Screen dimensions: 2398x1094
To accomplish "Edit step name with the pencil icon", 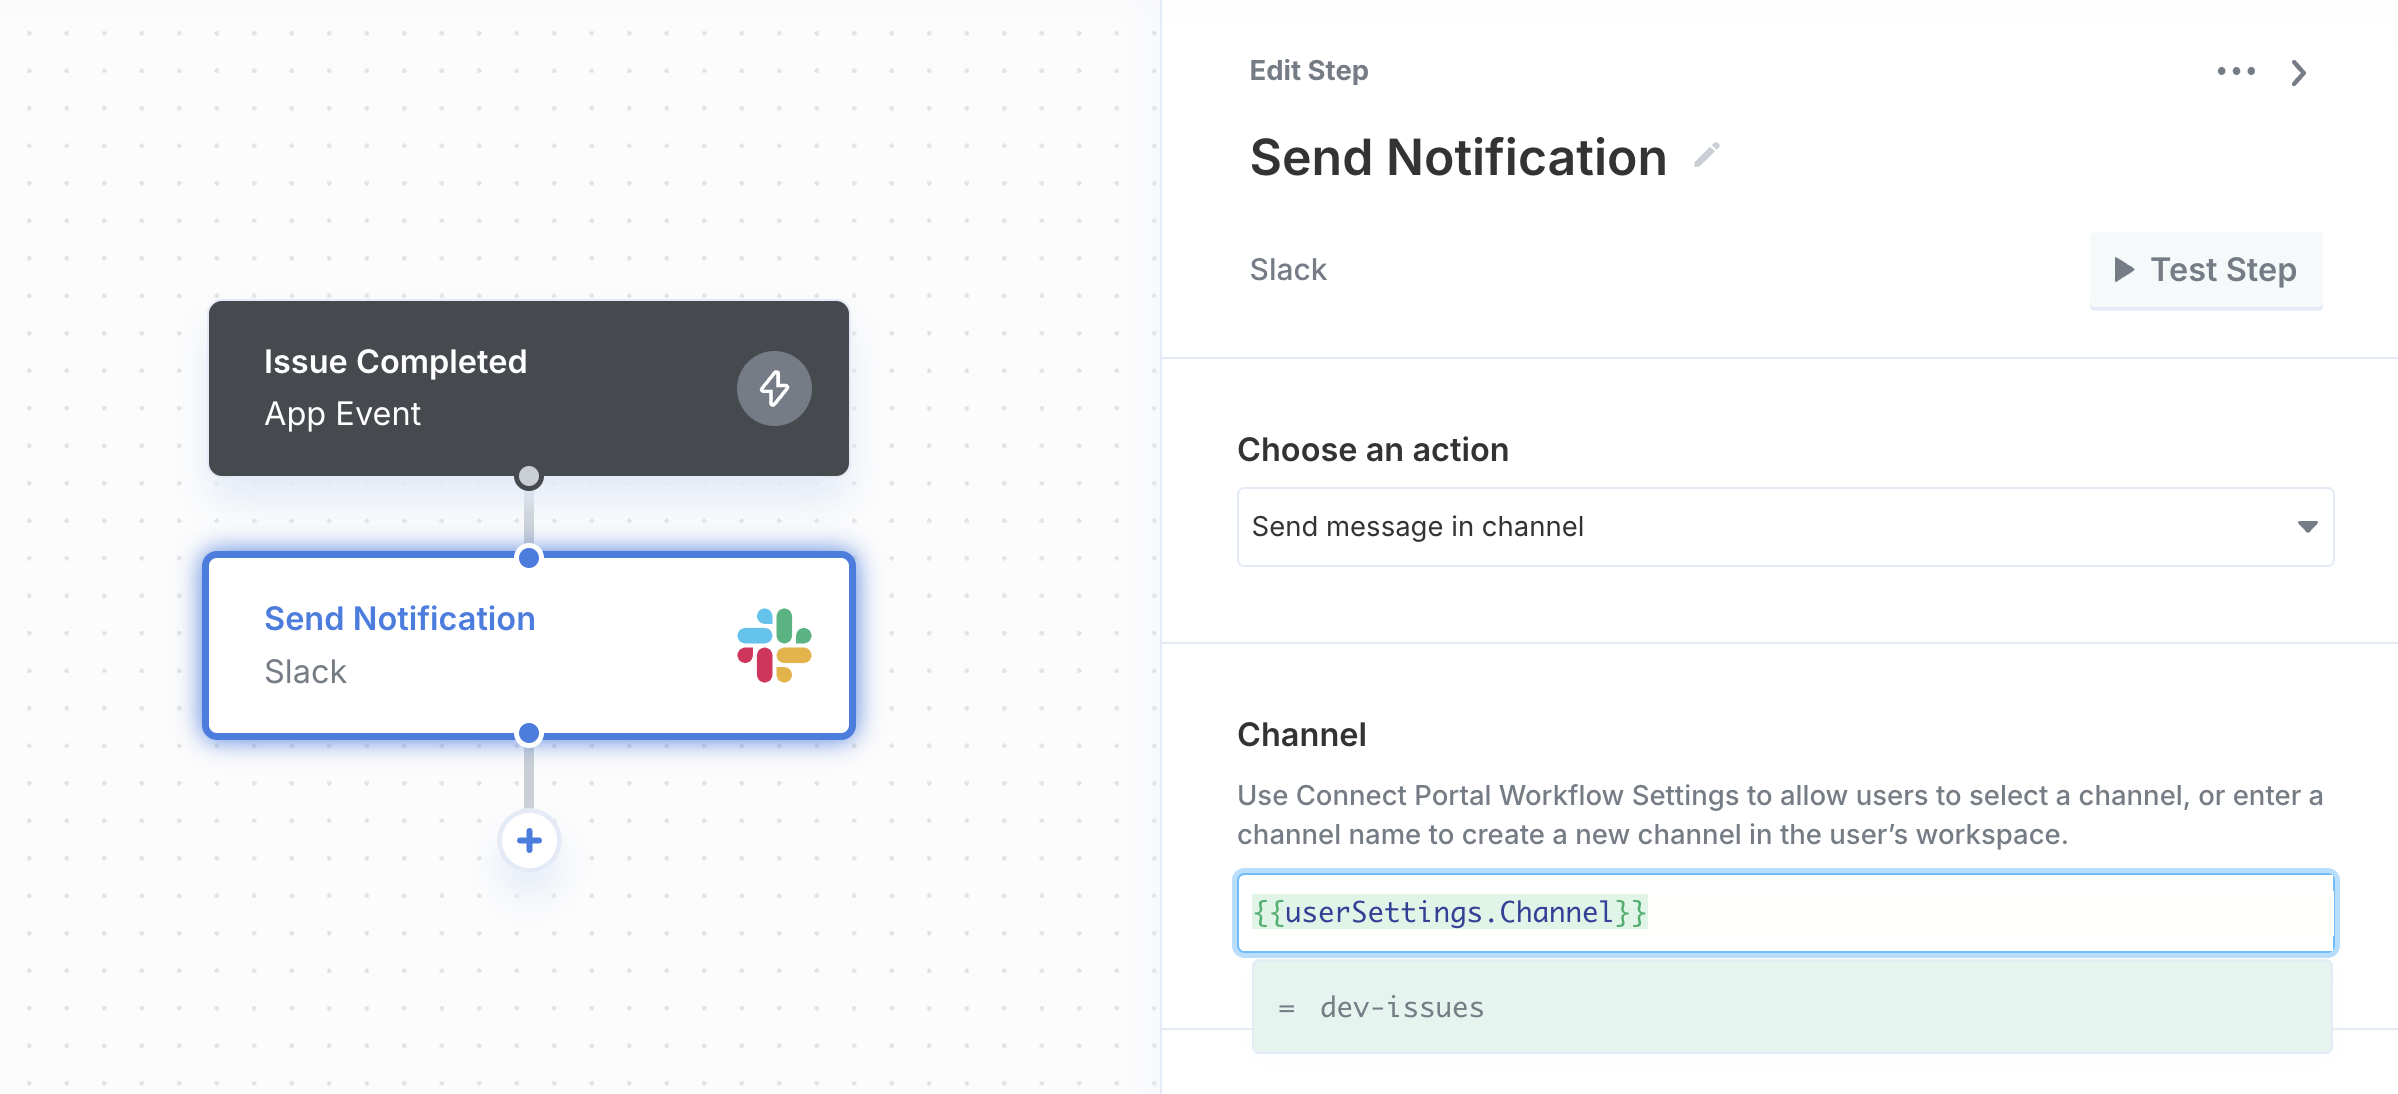I will 1706,156.
